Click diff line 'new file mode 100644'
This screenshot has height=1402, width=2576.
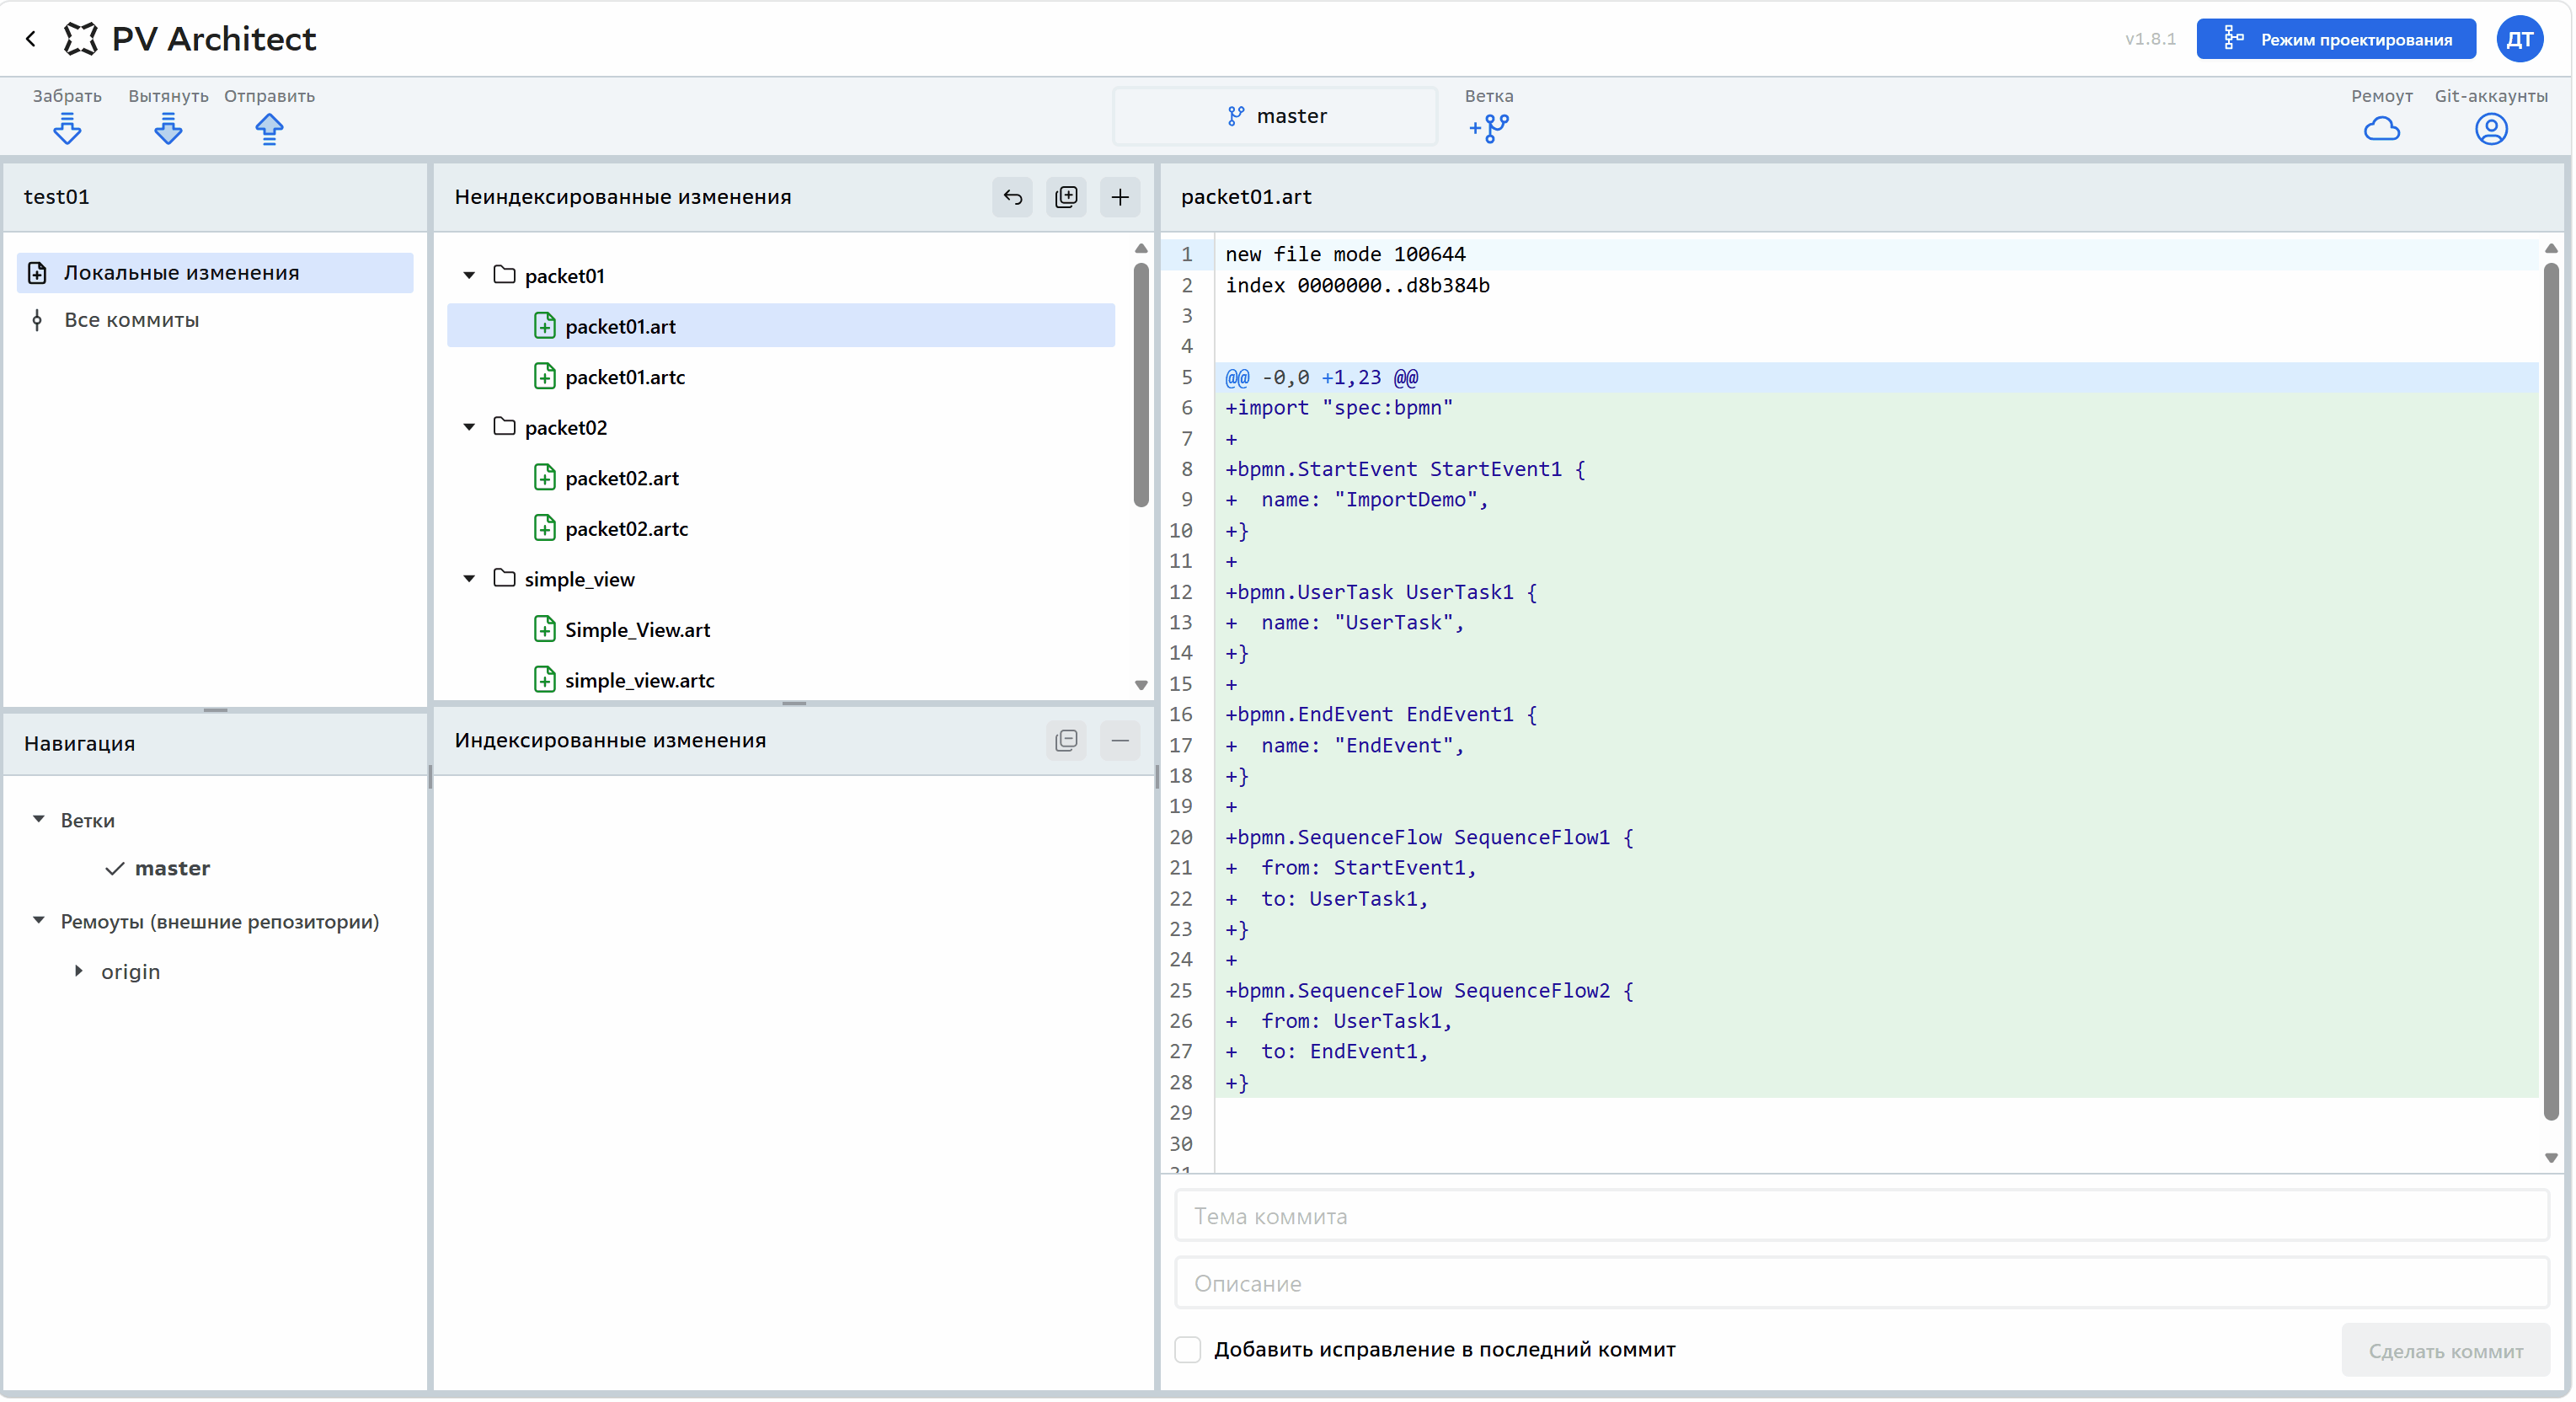point(1345,254)
